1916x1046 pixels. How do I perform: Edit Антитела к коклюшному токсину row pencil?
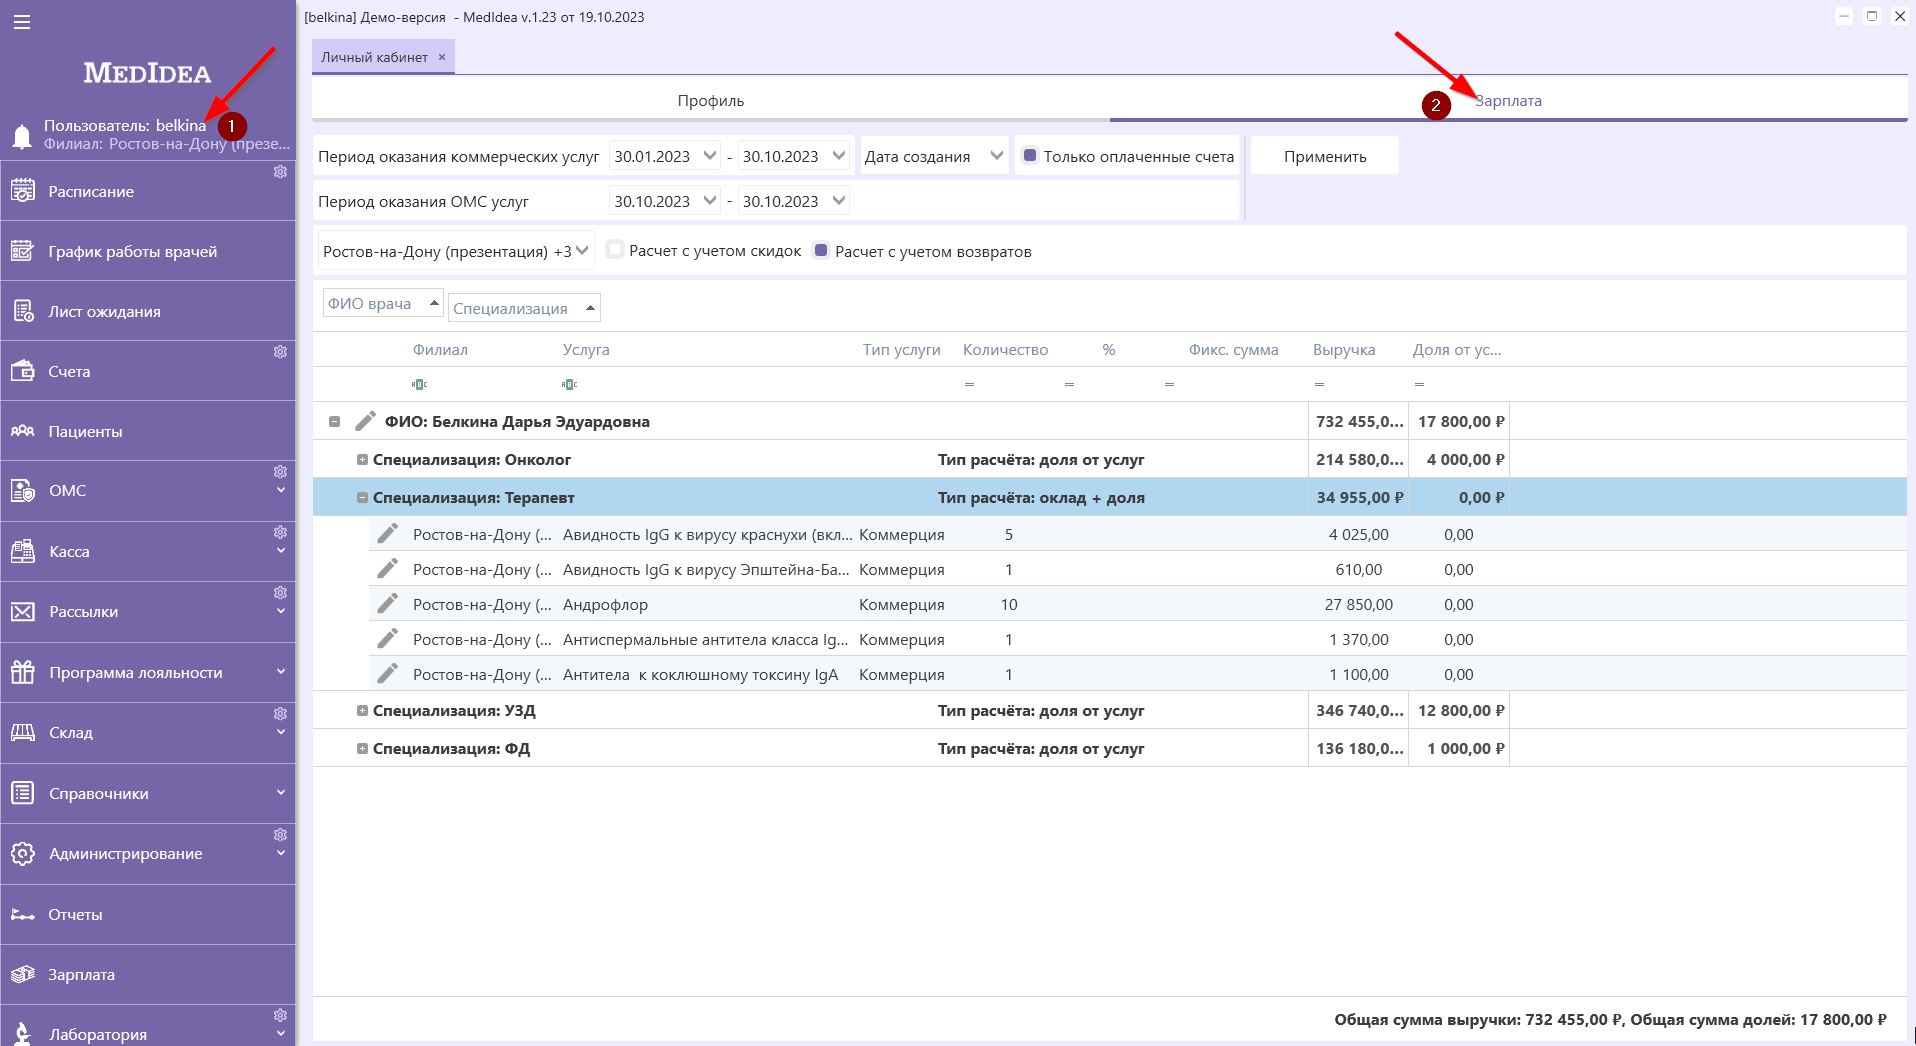point(387,674)
